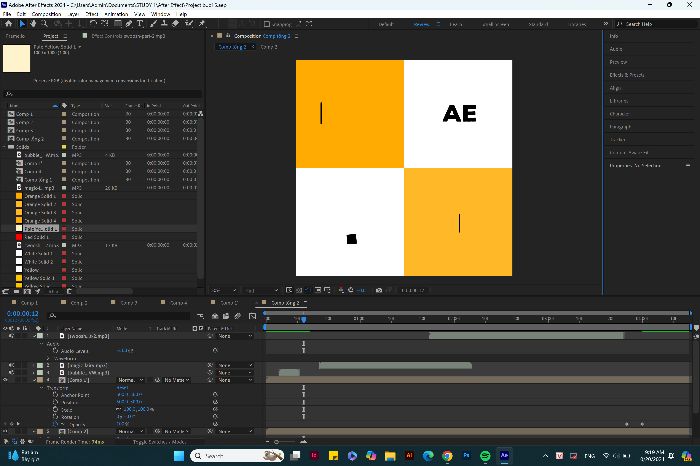700x466 pixels.
Task: Select the Pen tool
Action: click(129, 24)
